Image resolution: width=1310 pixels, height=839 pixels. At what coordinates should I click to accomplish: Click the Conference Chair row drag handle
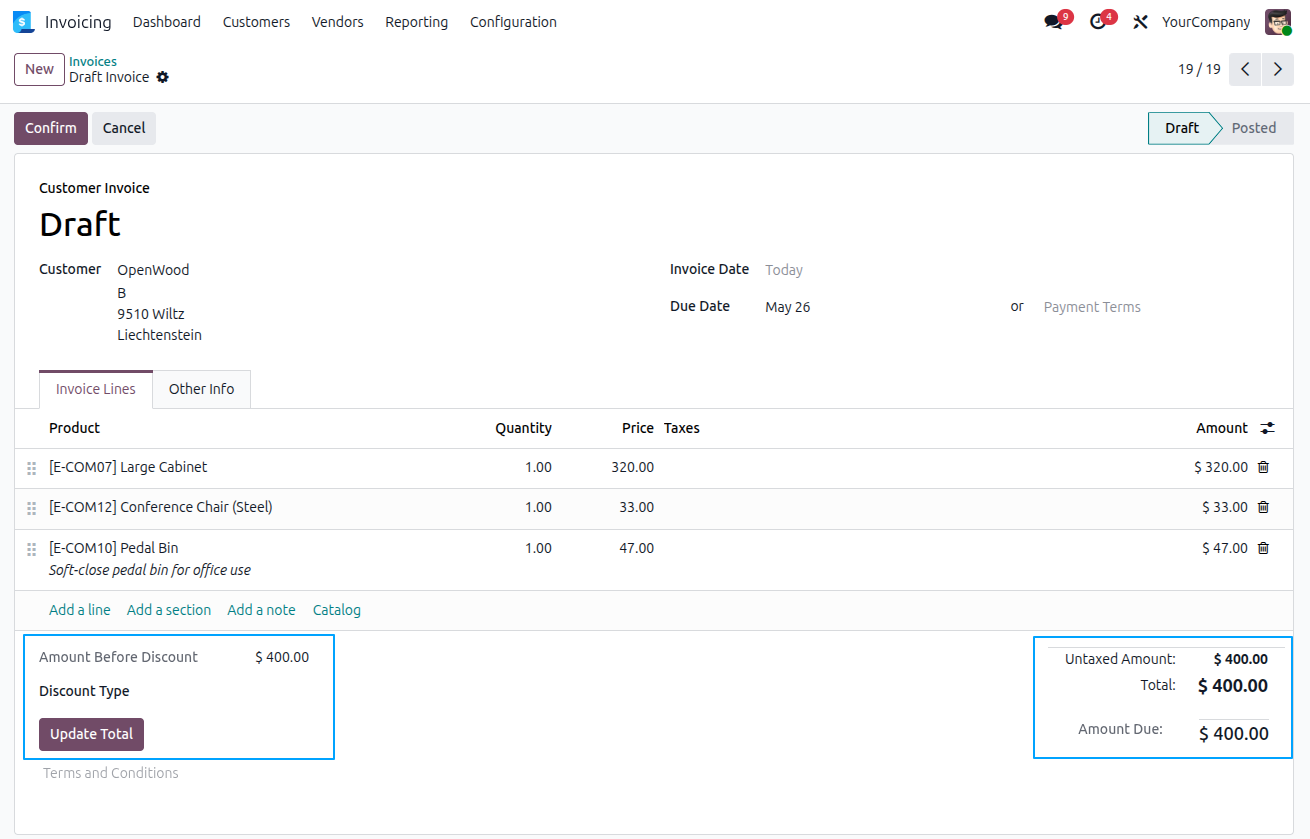32,508
